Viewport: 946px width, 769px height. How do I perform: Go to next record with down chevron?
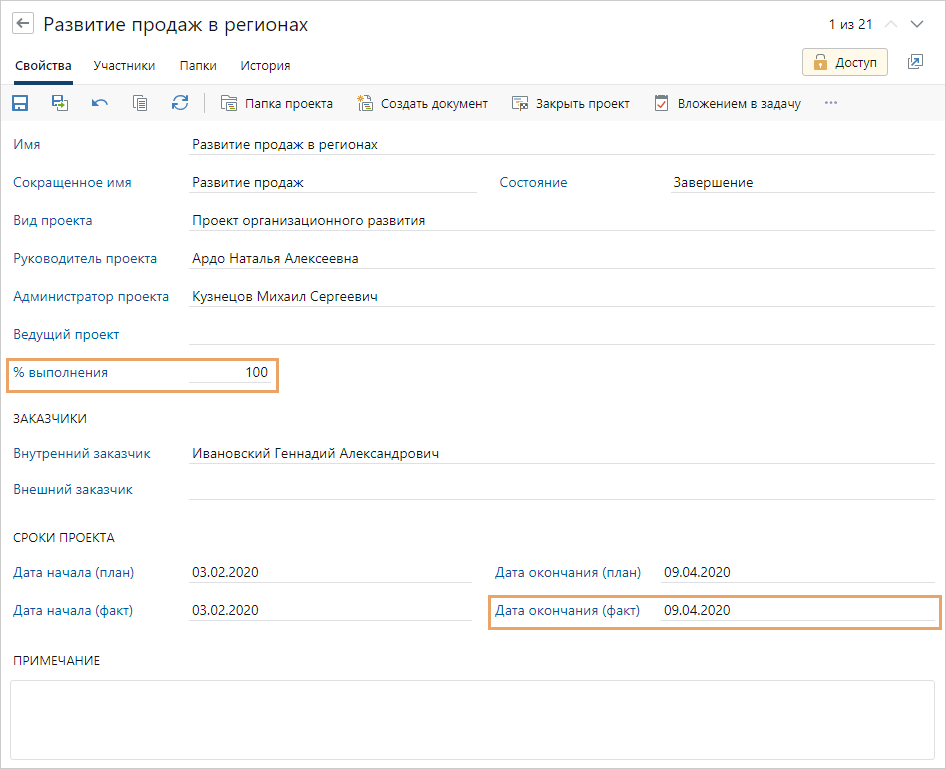[x=917, y=25]
